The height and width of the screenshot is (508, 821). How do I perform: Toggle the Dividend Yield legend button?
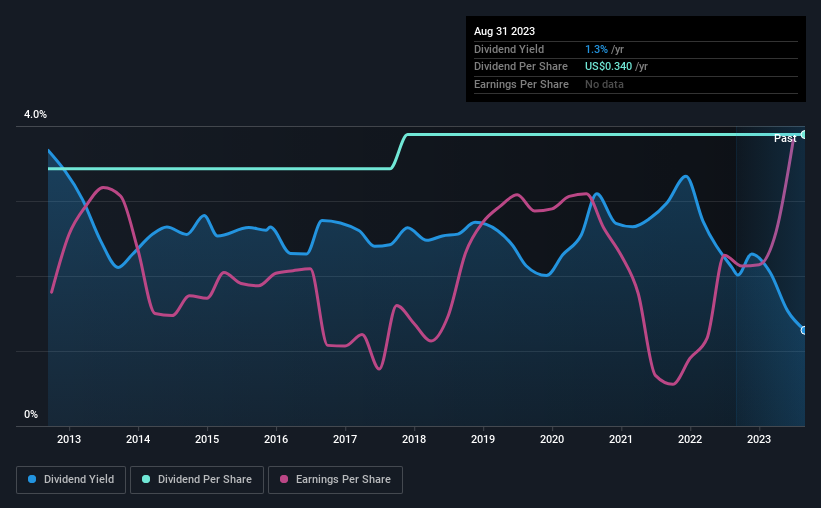(71, 480)
